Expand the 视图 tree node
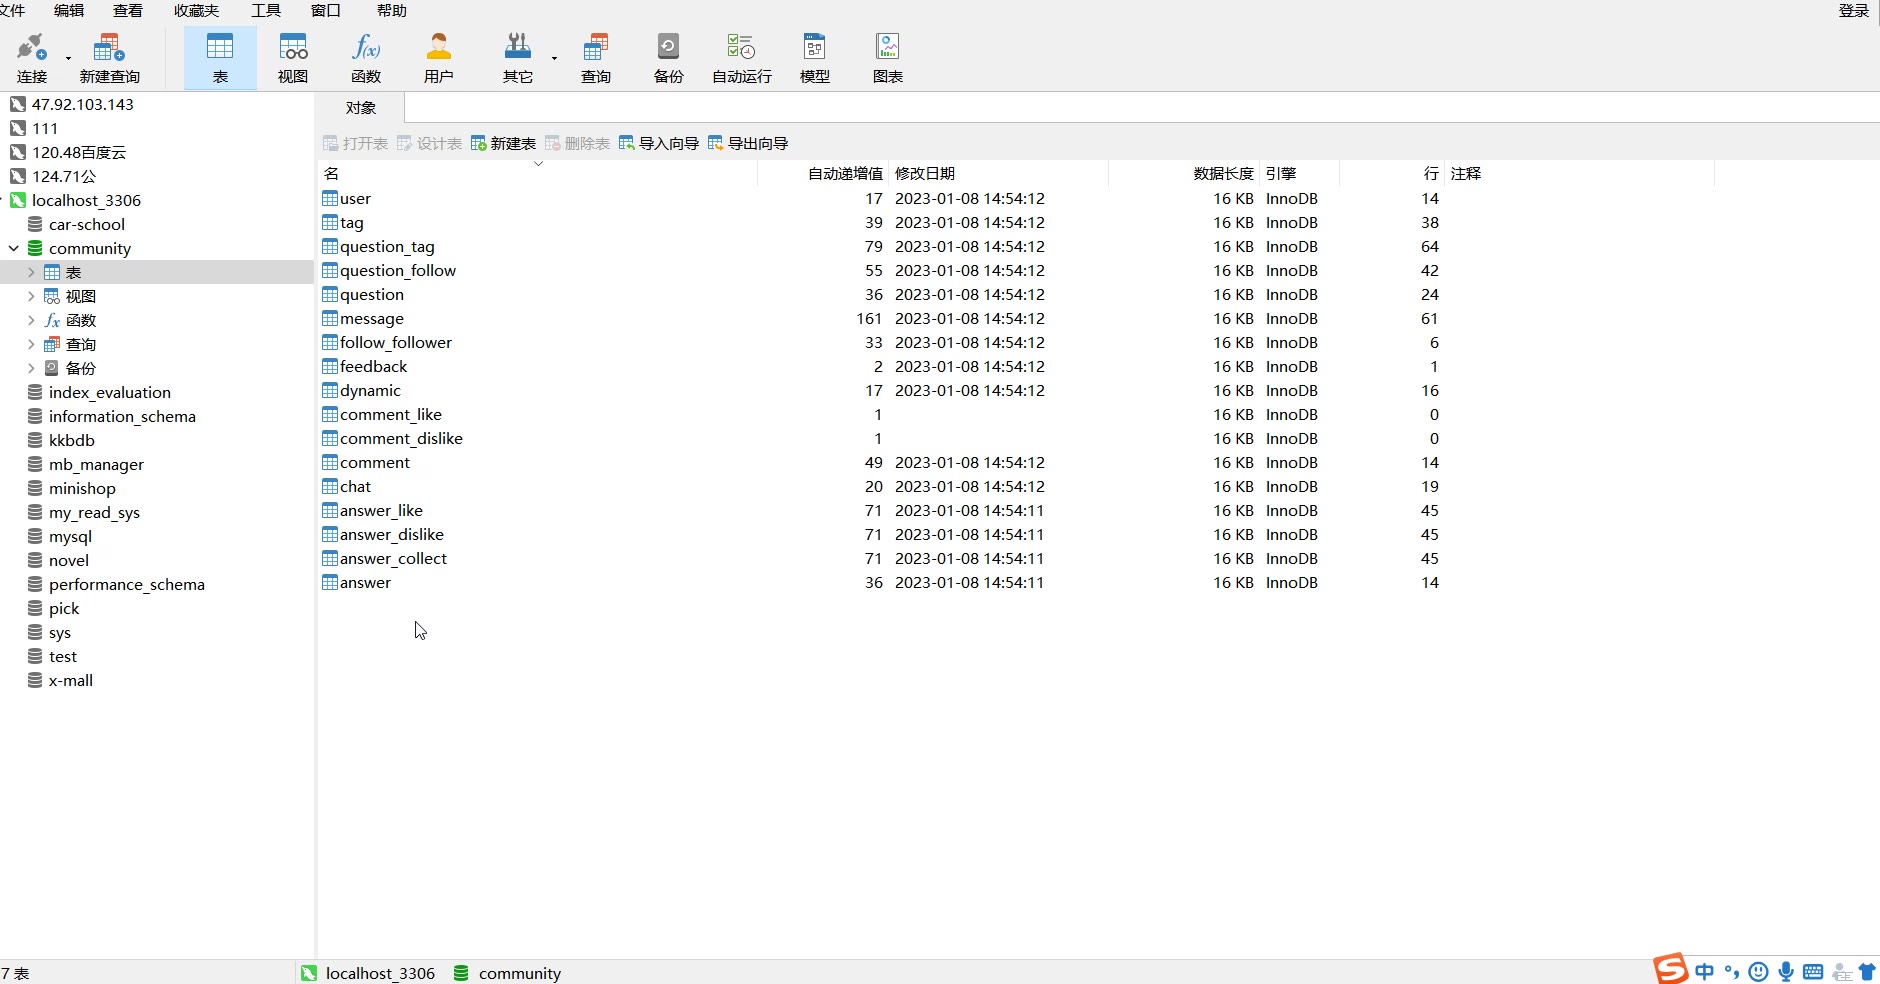This screenshot has height=984, width=1880. (31, 296)
